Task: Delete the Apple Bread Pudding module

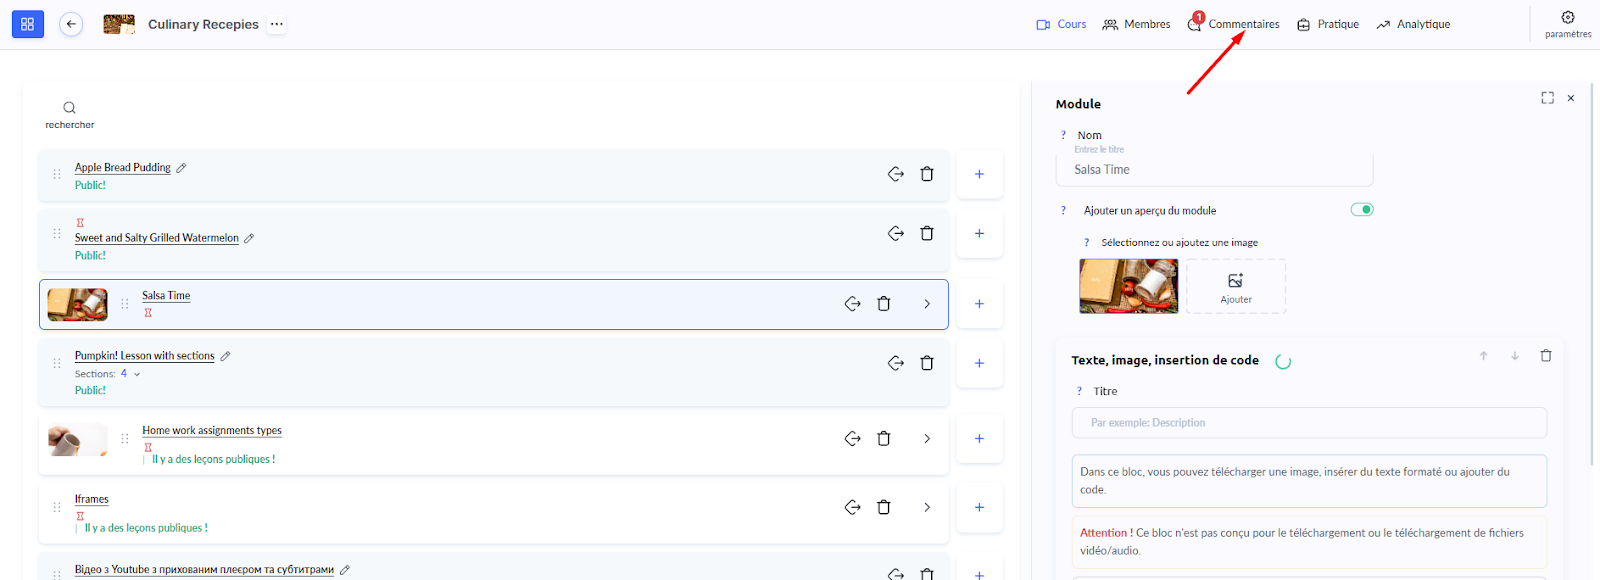Action: (927, 174)
